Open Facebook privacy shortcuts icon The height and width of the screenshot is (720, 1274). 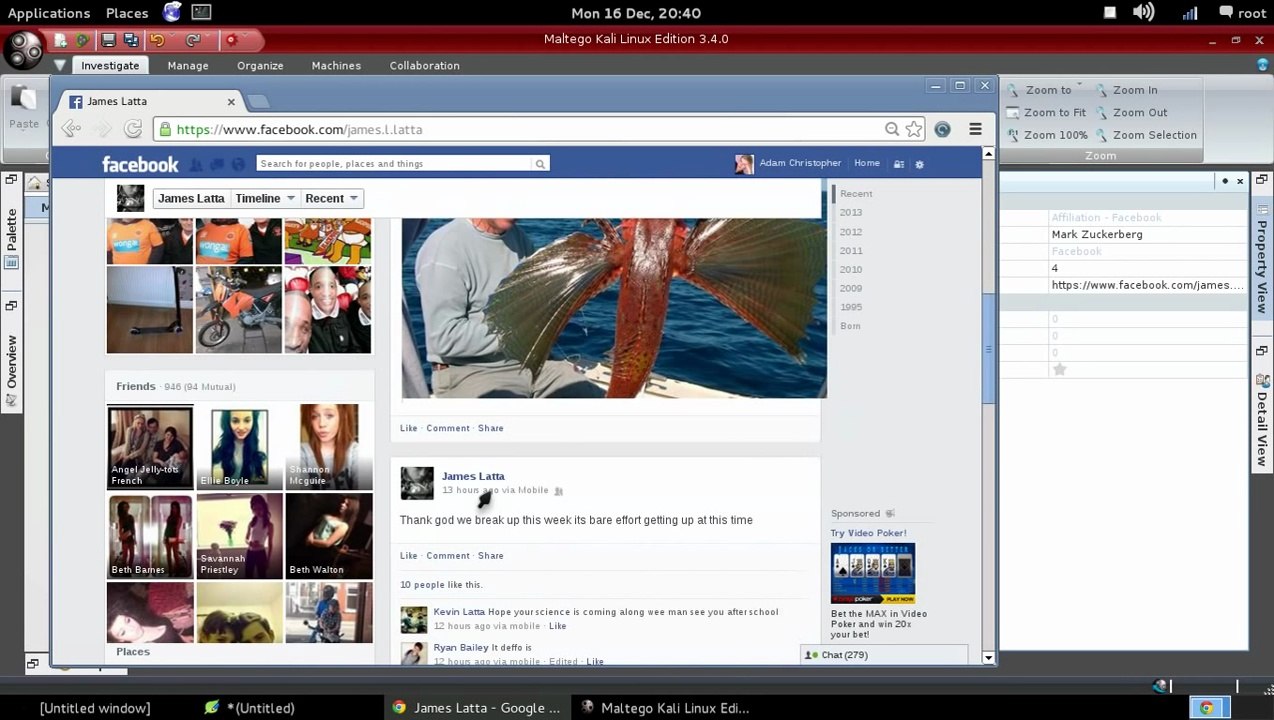pyautogui.click(x=899, y=164)
